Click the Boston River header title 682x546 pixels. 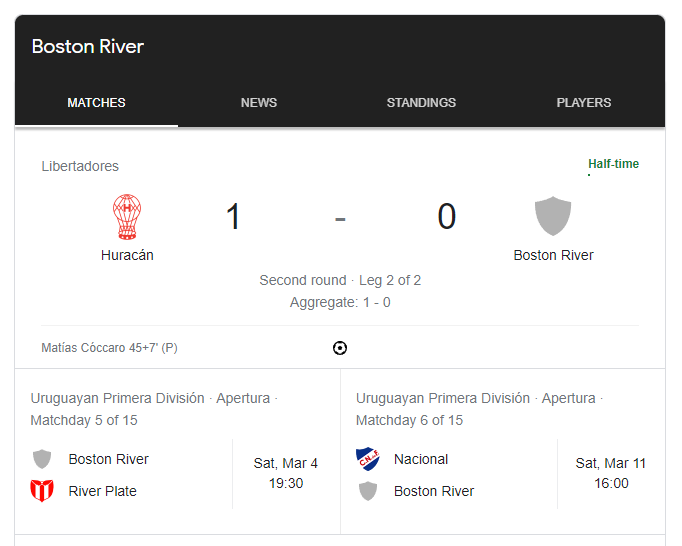88,47
